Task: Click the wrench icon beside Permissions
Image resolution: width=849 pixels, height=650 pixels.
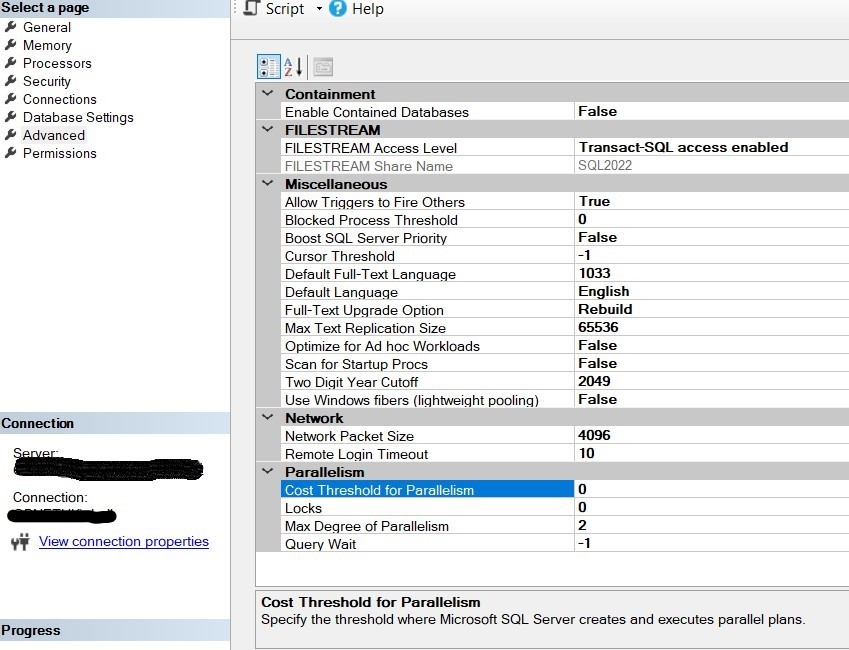Action: pos(11,153)
